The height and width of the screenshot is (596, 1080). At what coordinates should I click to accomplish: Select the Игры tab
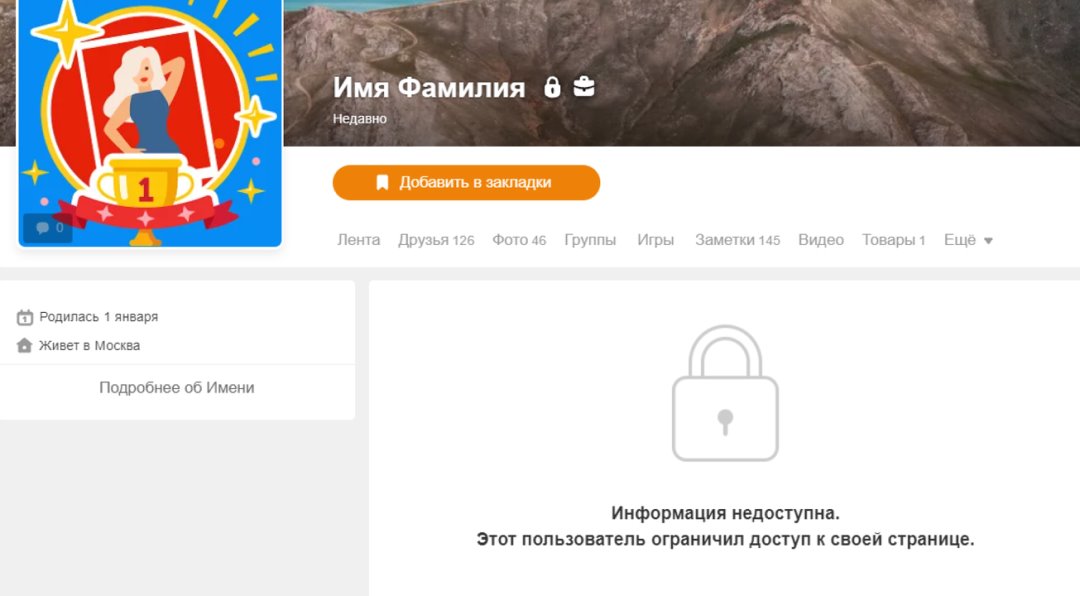[x=655, y=240]
